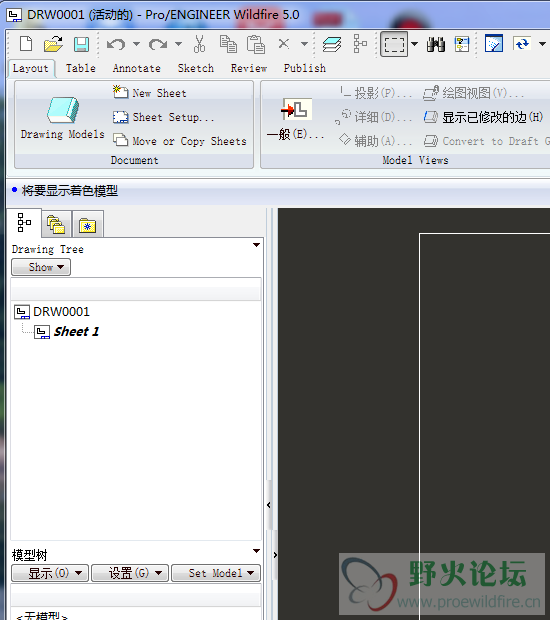
Task: Select the DRW0001 drawing tree node
Action: (52, 312)
